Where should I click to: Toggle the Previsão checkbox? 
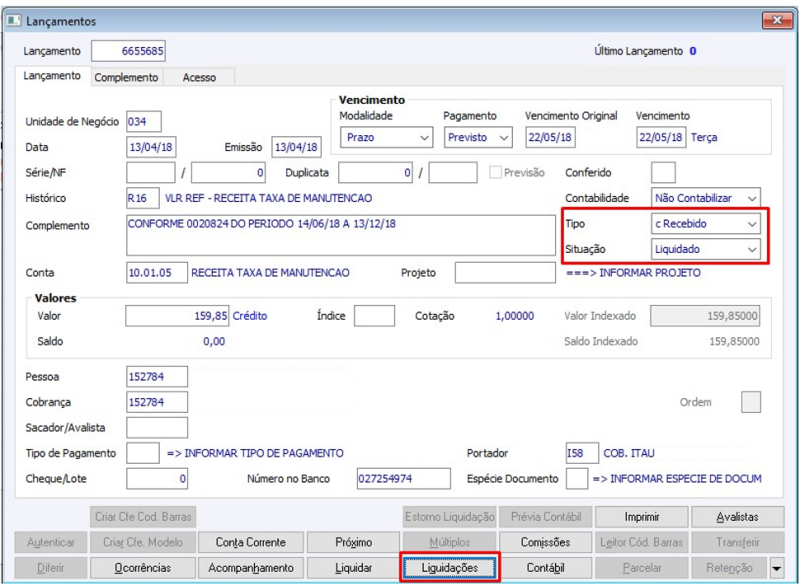494,172
